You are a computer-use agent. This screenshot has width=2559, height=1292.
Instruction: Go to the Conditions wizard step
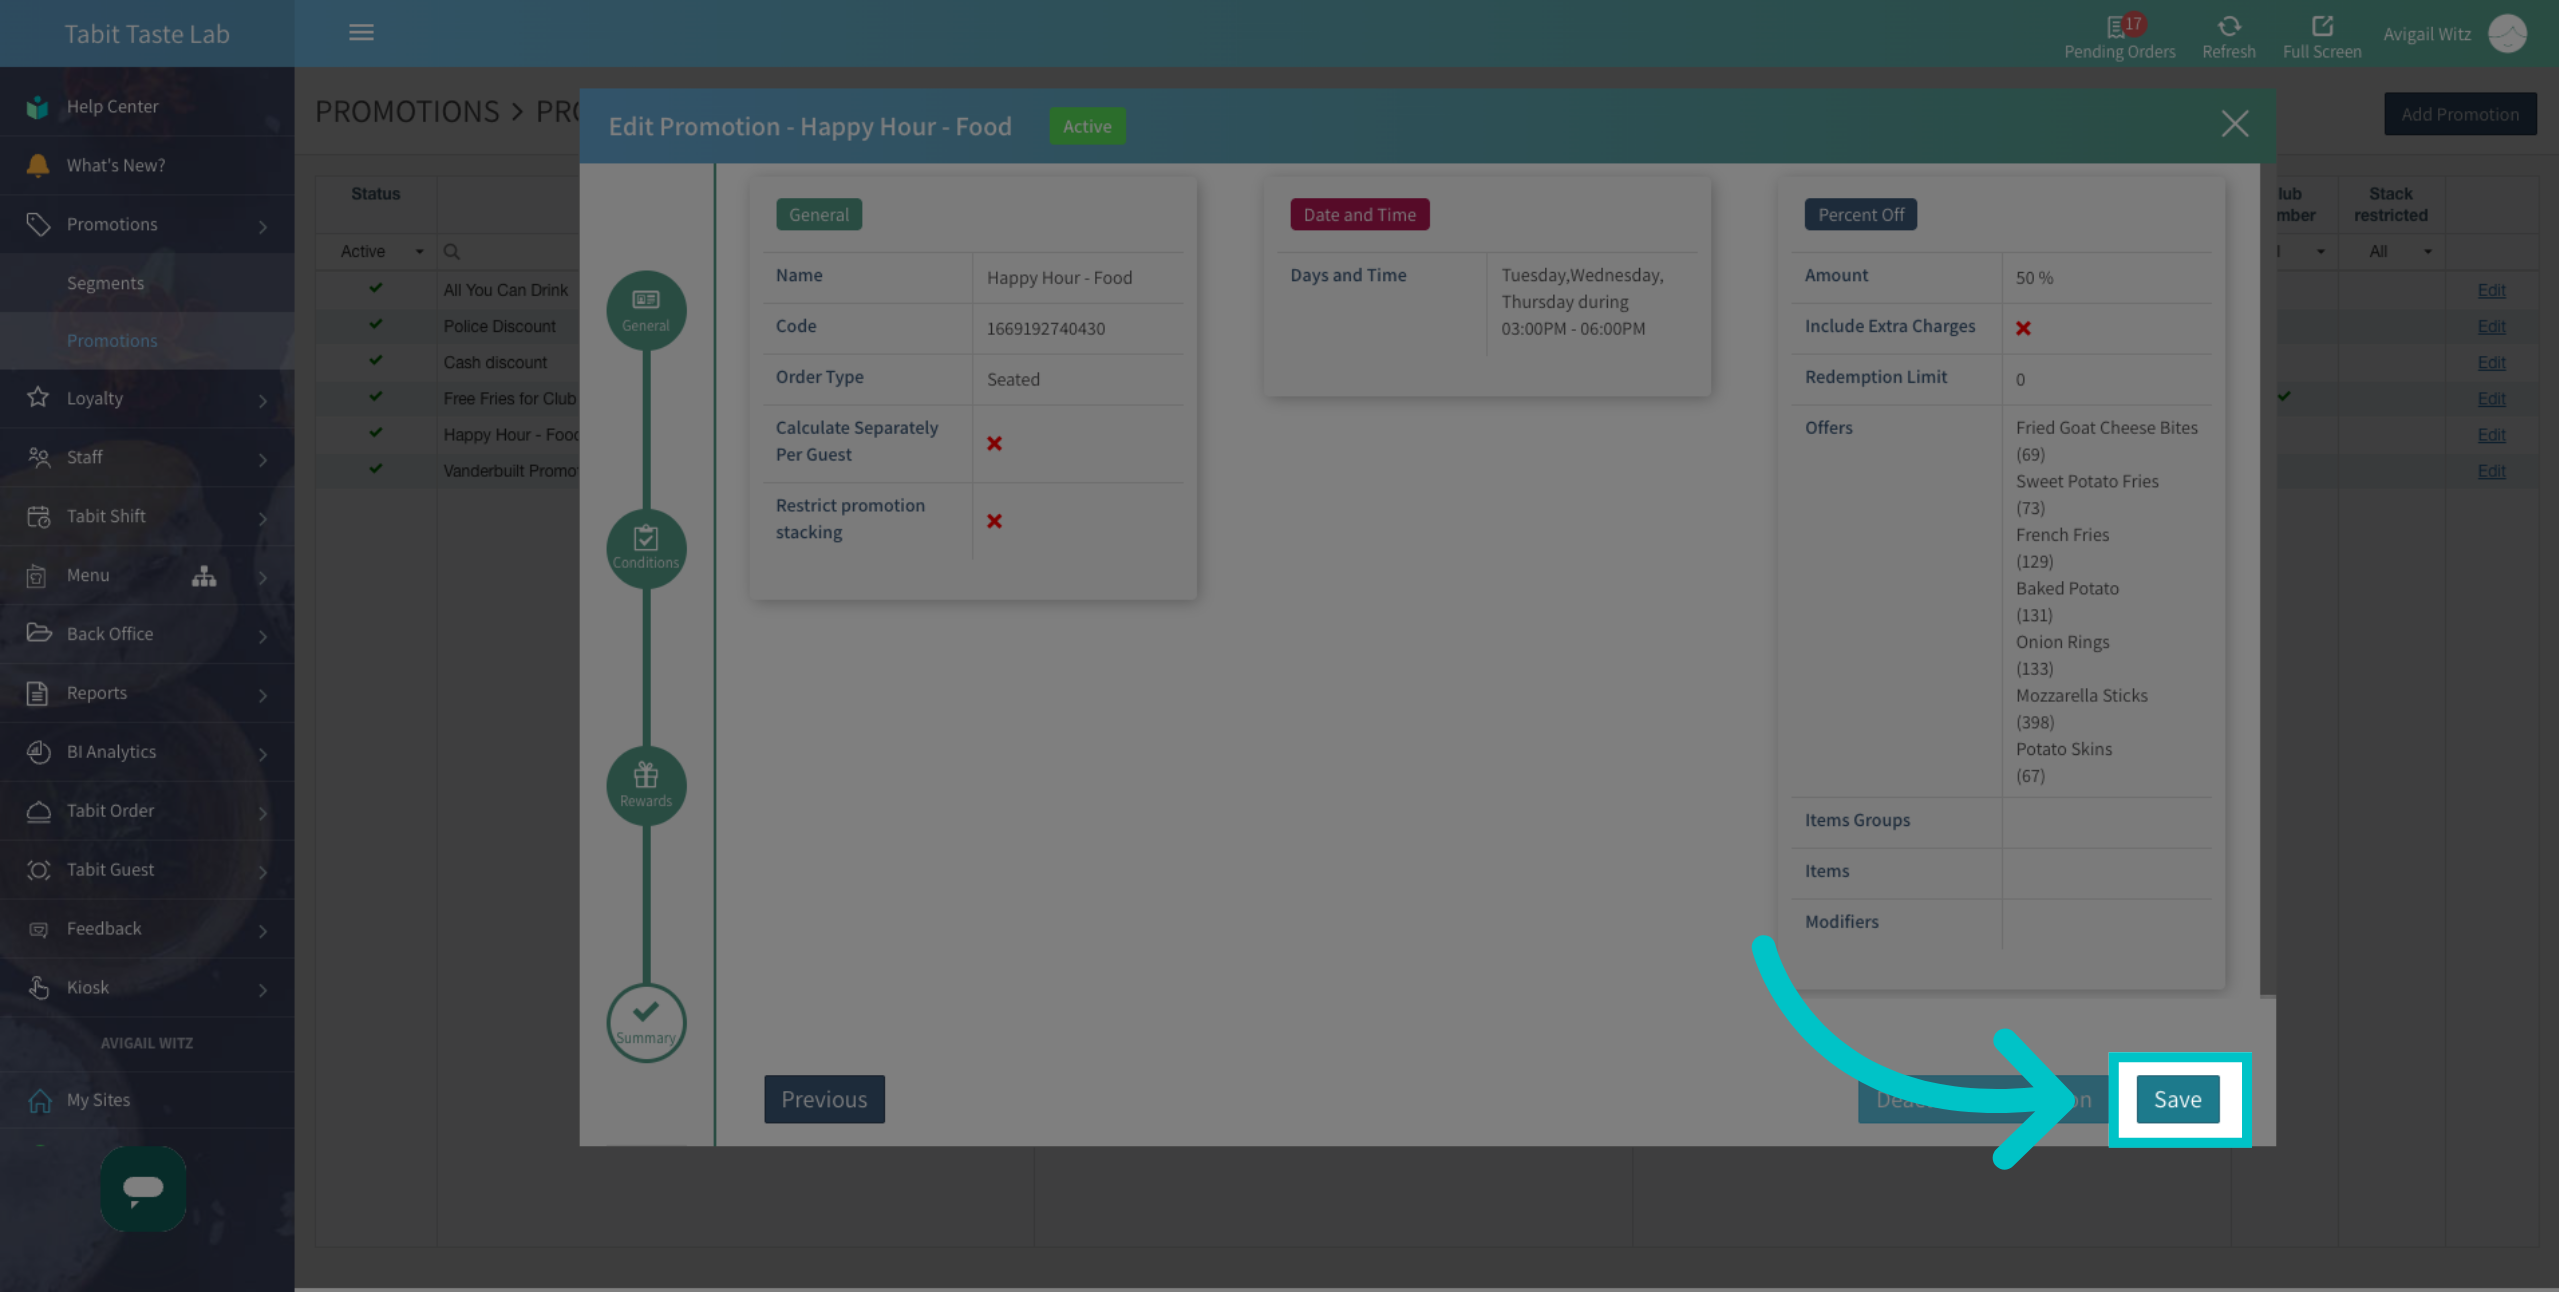pos(646,548)
